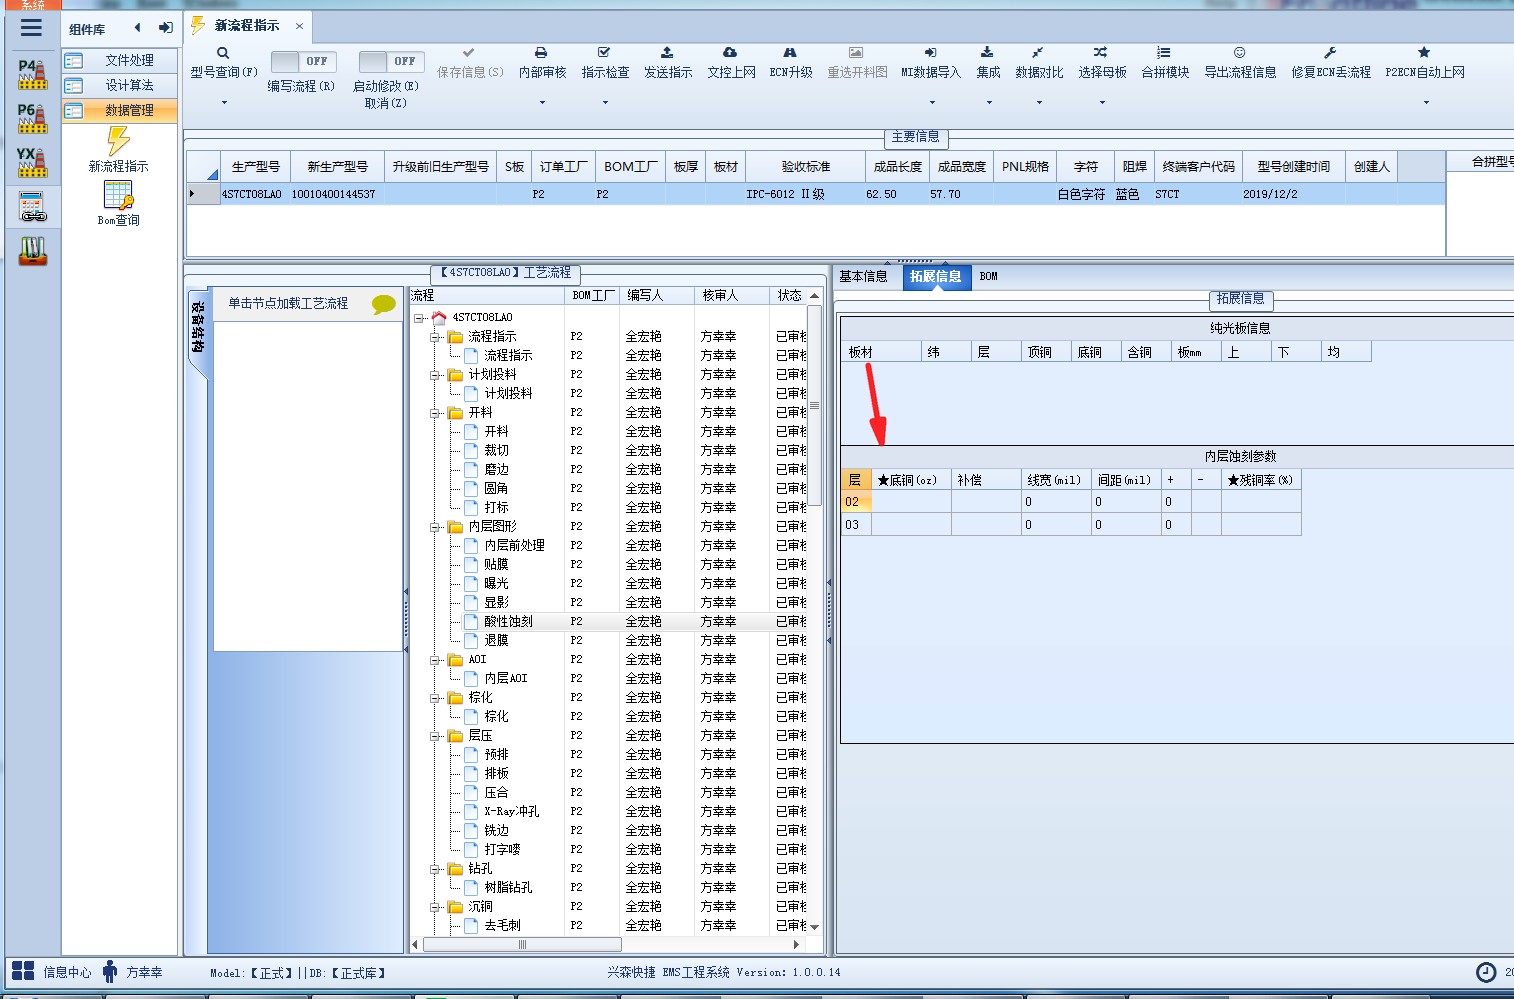Screen dimensions: 1514x999
Task: Collapse the 4S7CT08LA0 root node
Action: coord(420,318)
